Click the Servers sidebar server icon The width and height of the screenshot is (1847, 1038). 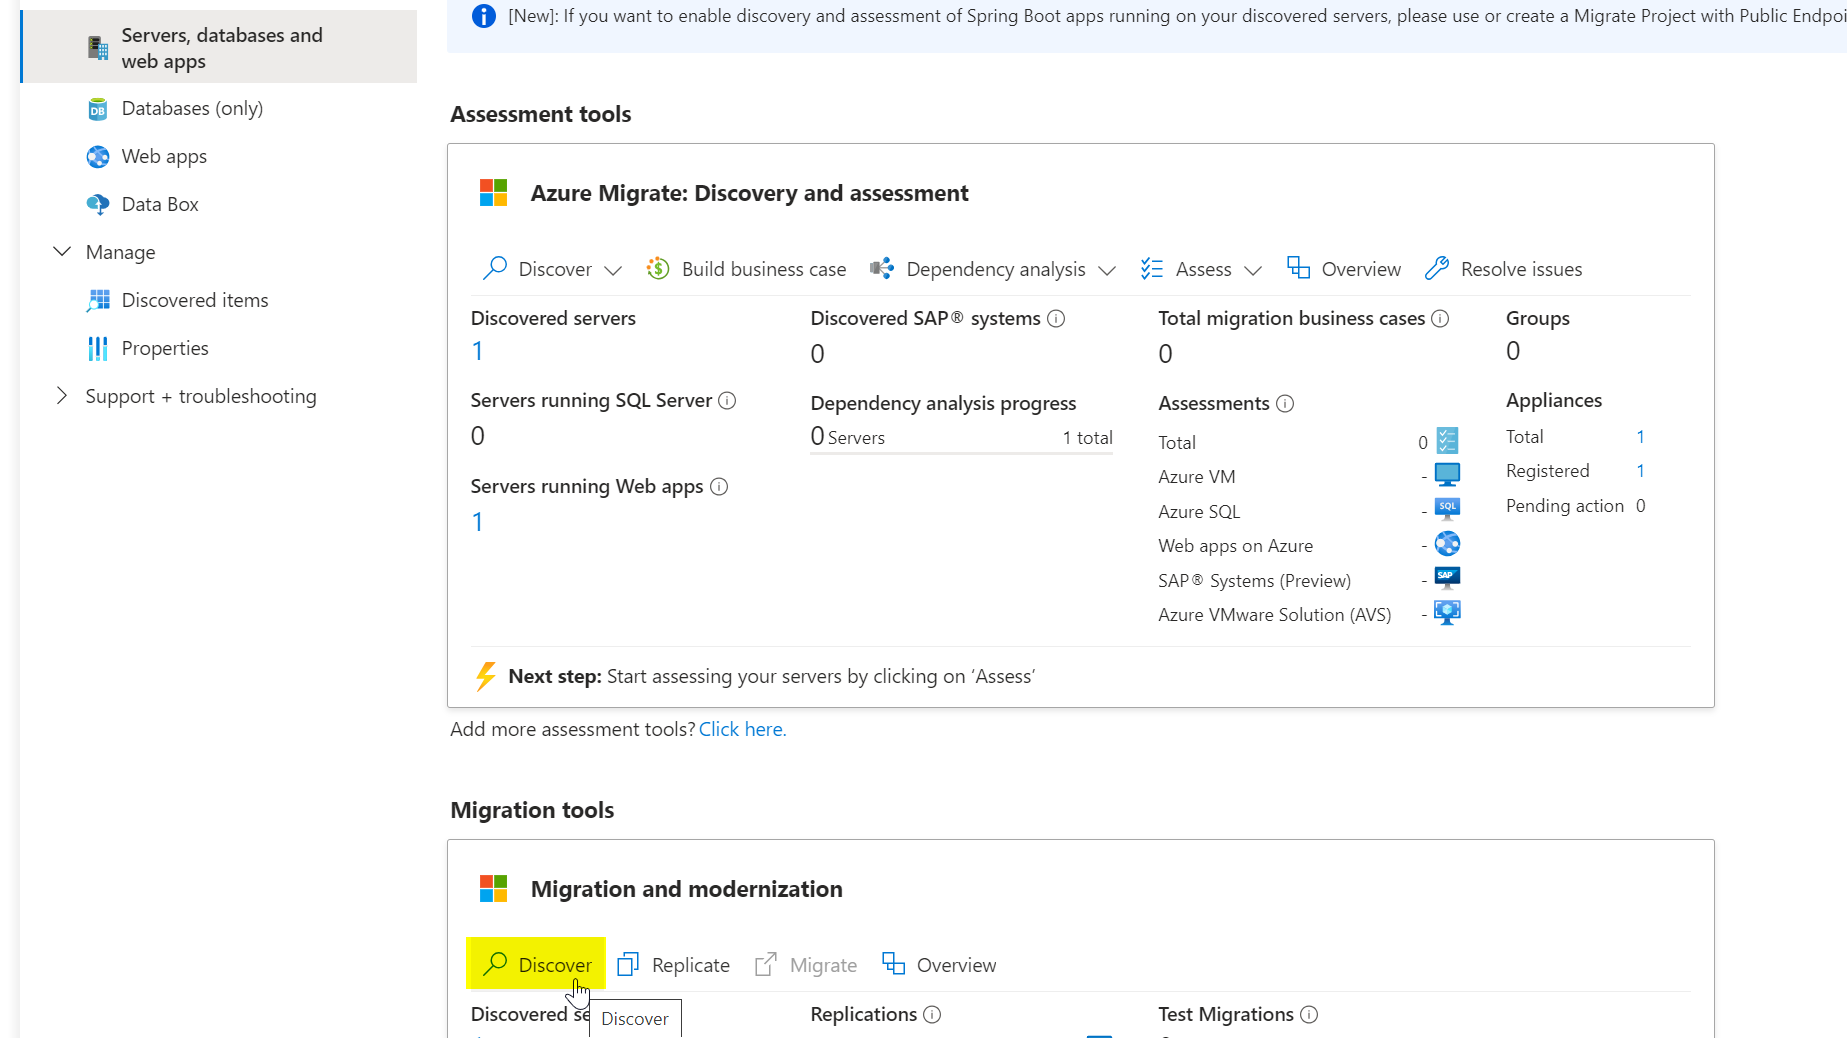pyautogui.click(x=98, y=48)
